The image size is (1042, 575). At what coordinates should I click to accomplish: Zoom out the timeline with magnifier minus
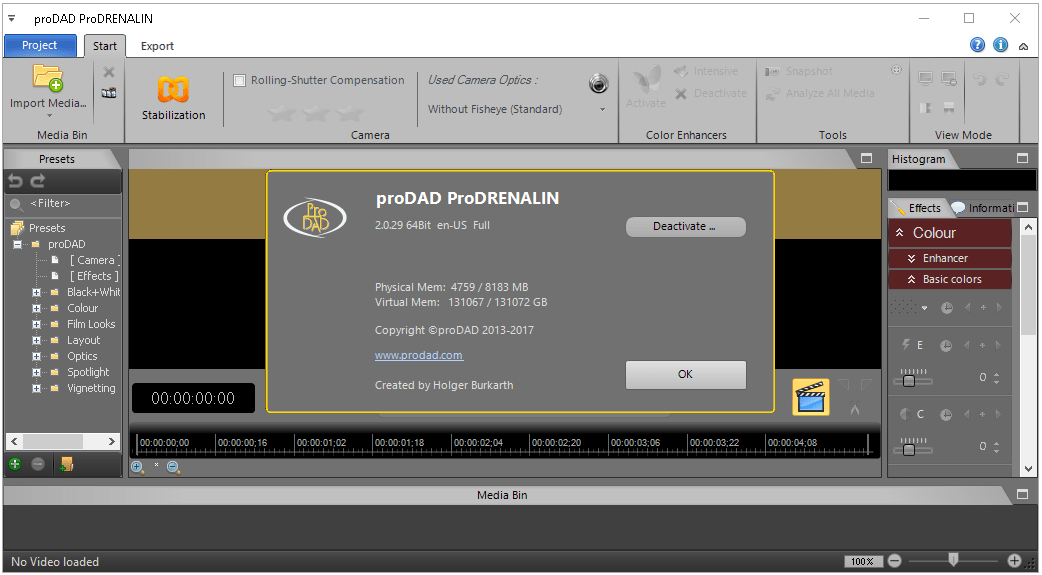173,467
